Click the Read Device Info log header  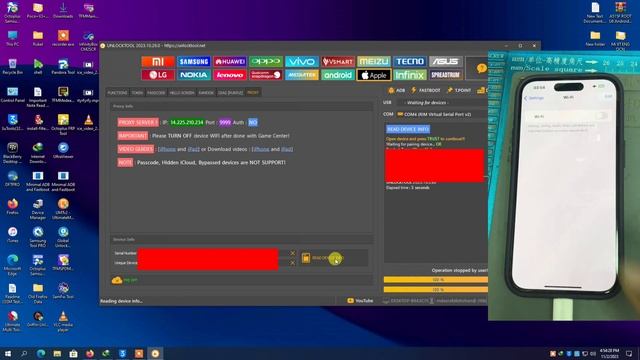408,129
